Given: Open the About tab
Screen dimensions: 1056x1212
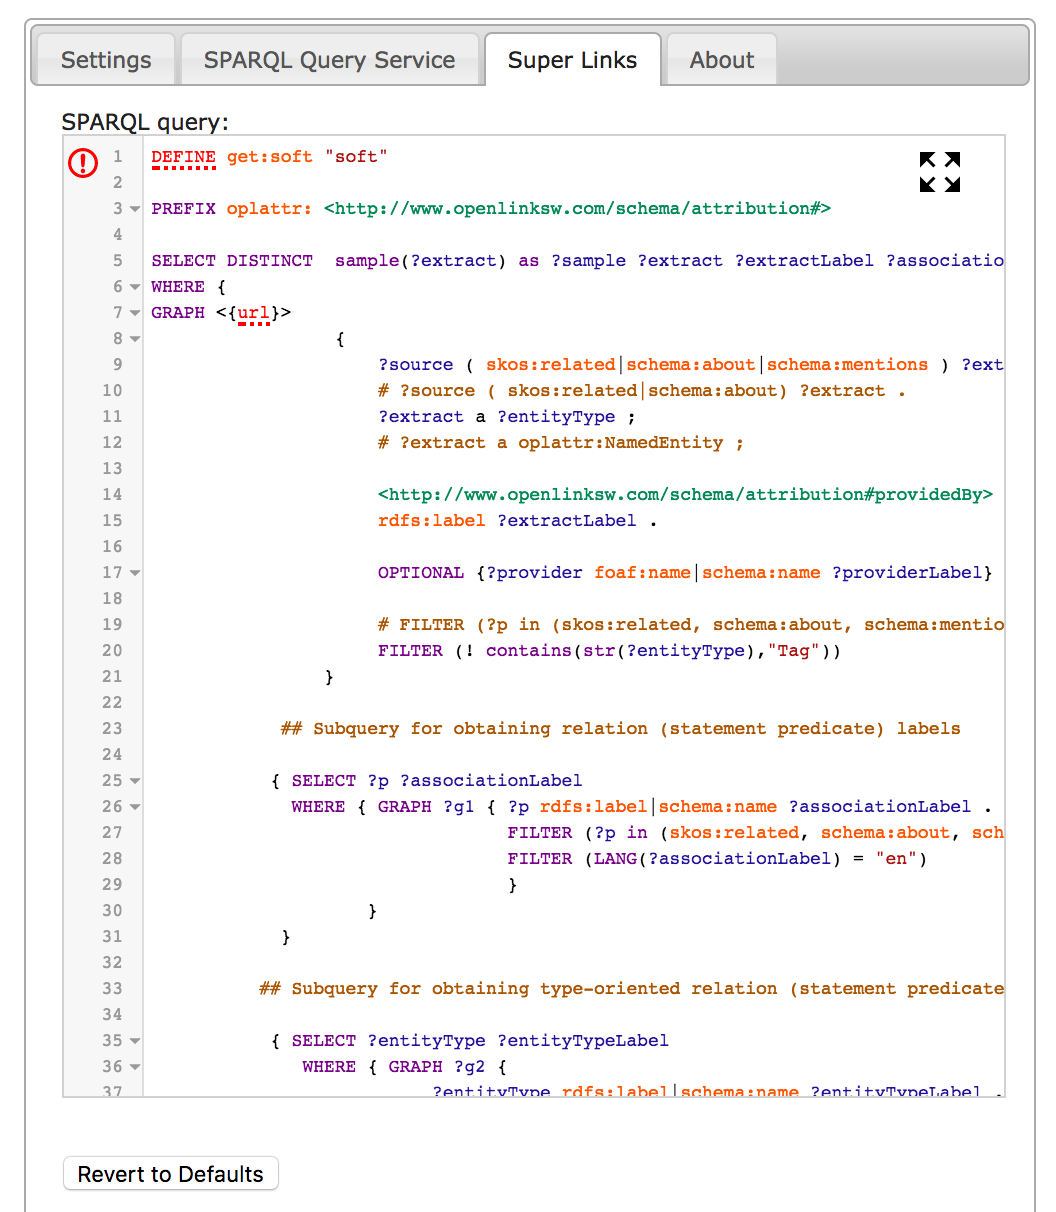Looking at the screenshot, I should [x=720, y=60].
